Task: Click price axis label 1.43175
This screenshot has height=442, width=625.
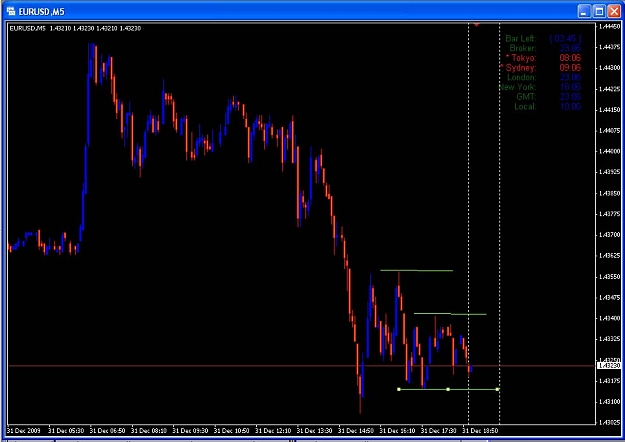Action: click(x=609, y=381)
